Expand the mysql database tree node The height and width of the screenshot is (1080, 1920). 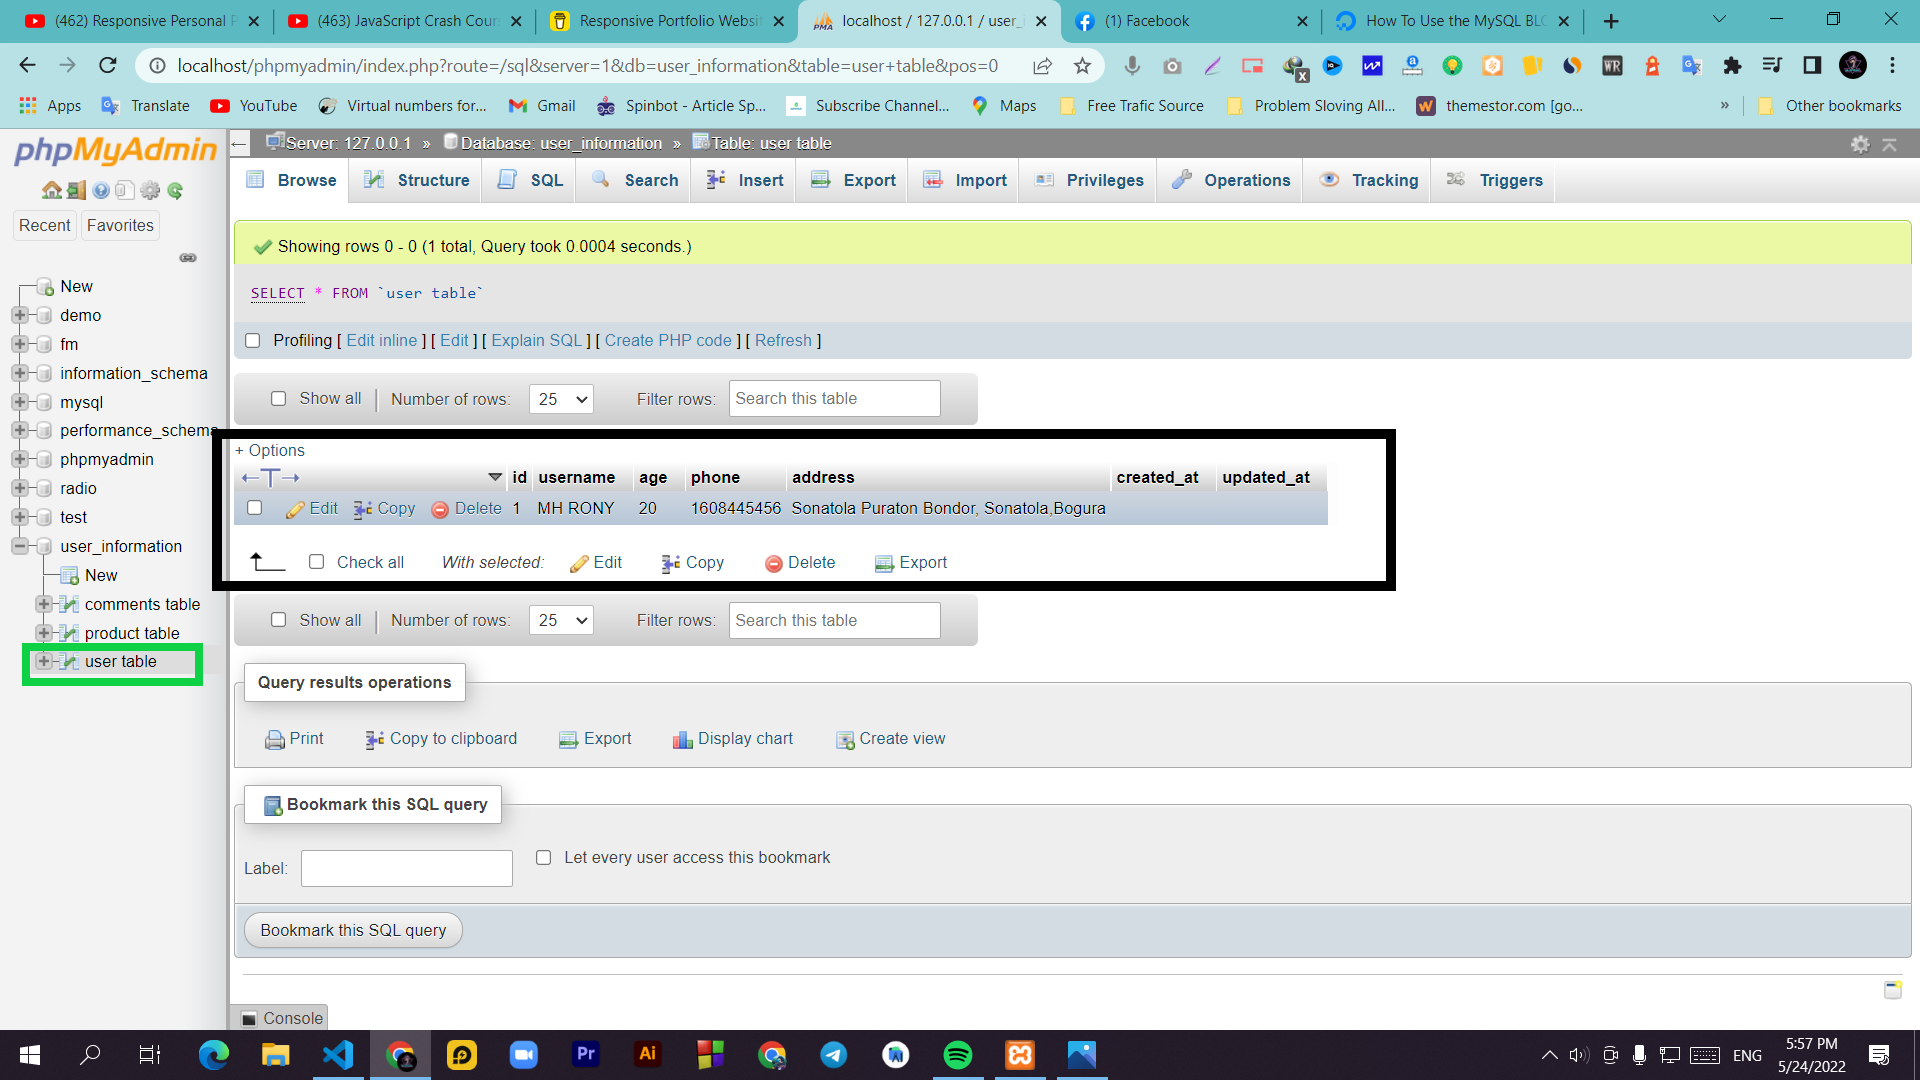tap(19, 402)
